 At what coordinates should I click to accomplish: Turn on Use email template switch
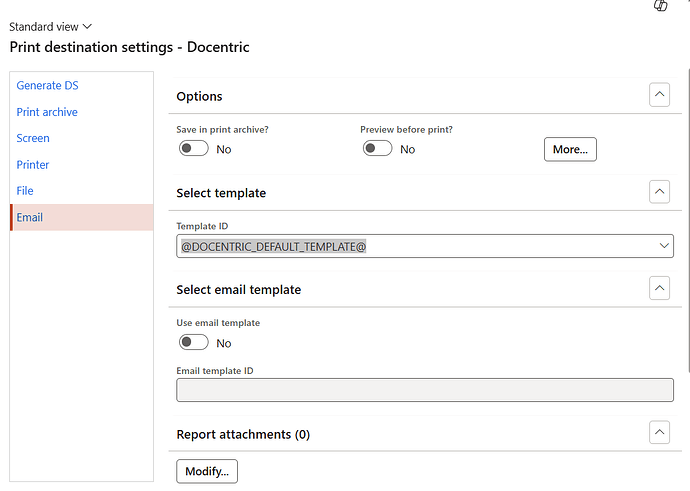tap(194, 342)
